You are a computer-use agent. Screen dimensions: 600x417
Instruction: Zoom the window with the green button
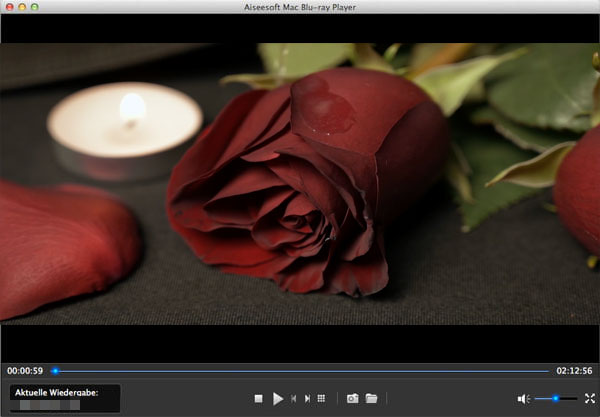[x=34, y=7]
